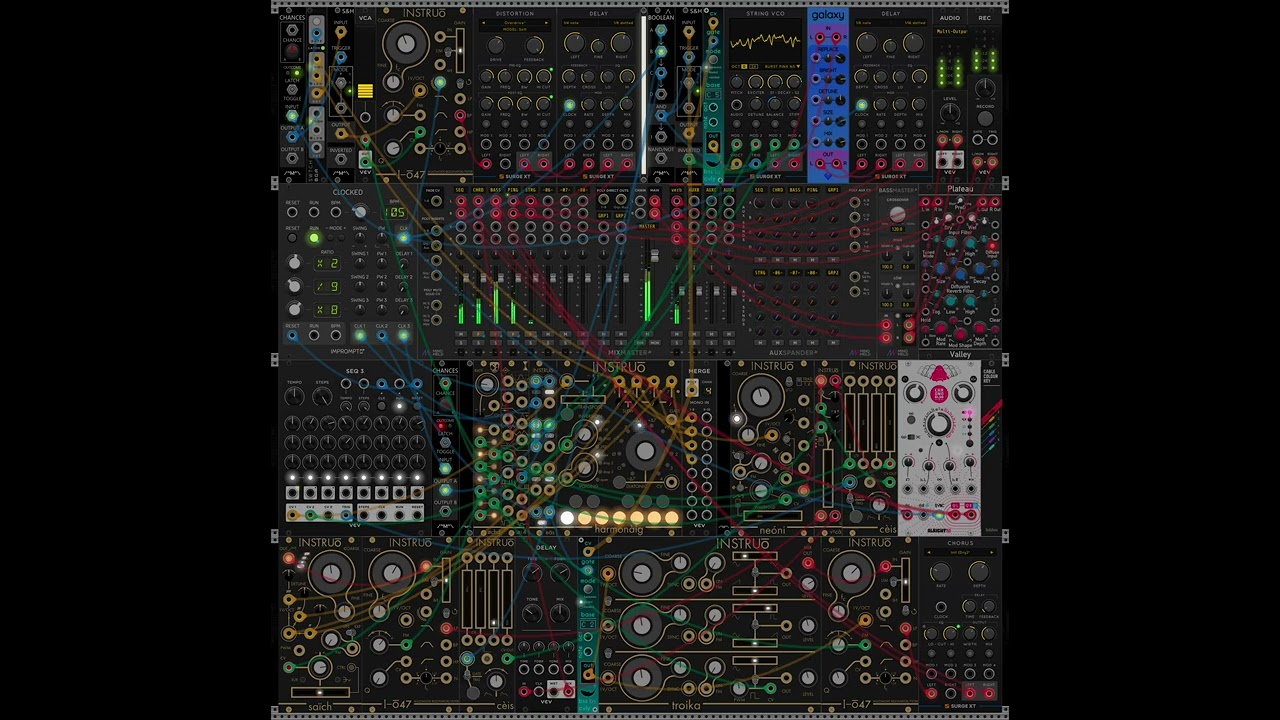Click the white lit first button on harmonaig

pyautogui.click(x=567, y=518)
